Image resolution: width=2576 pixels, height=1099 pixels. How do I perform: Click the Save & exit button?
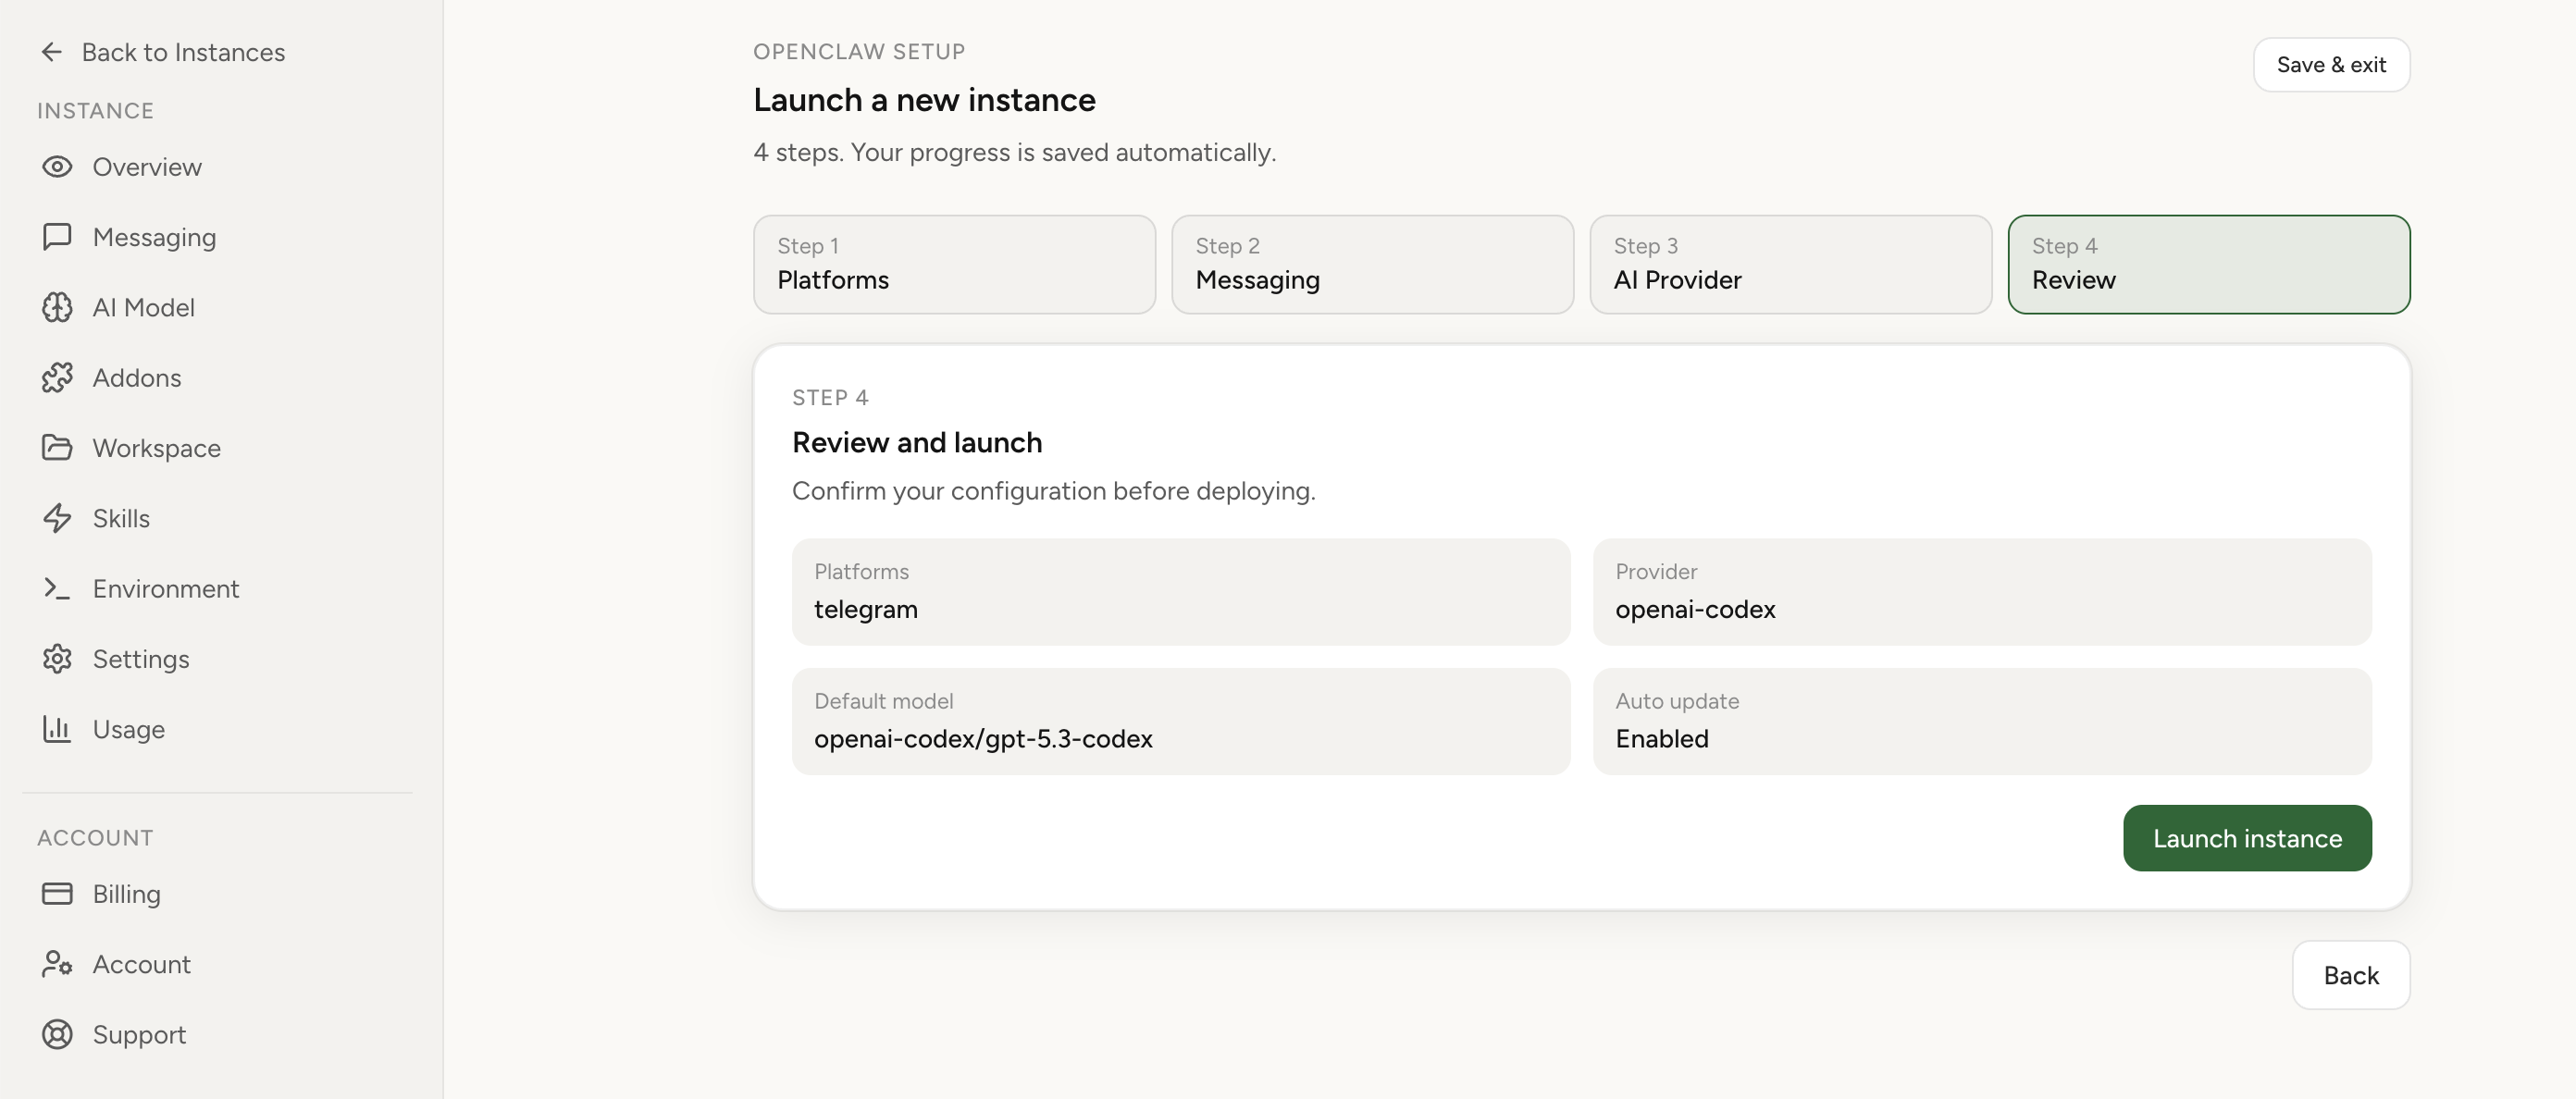2331,64
